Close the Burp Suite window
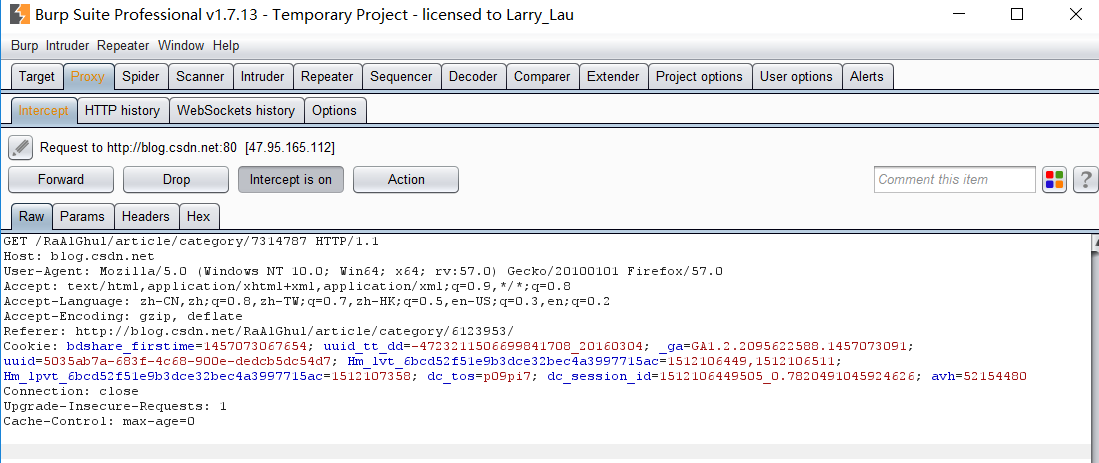The width and height of the screenshot is (1099, 463). coord(1076,14)
